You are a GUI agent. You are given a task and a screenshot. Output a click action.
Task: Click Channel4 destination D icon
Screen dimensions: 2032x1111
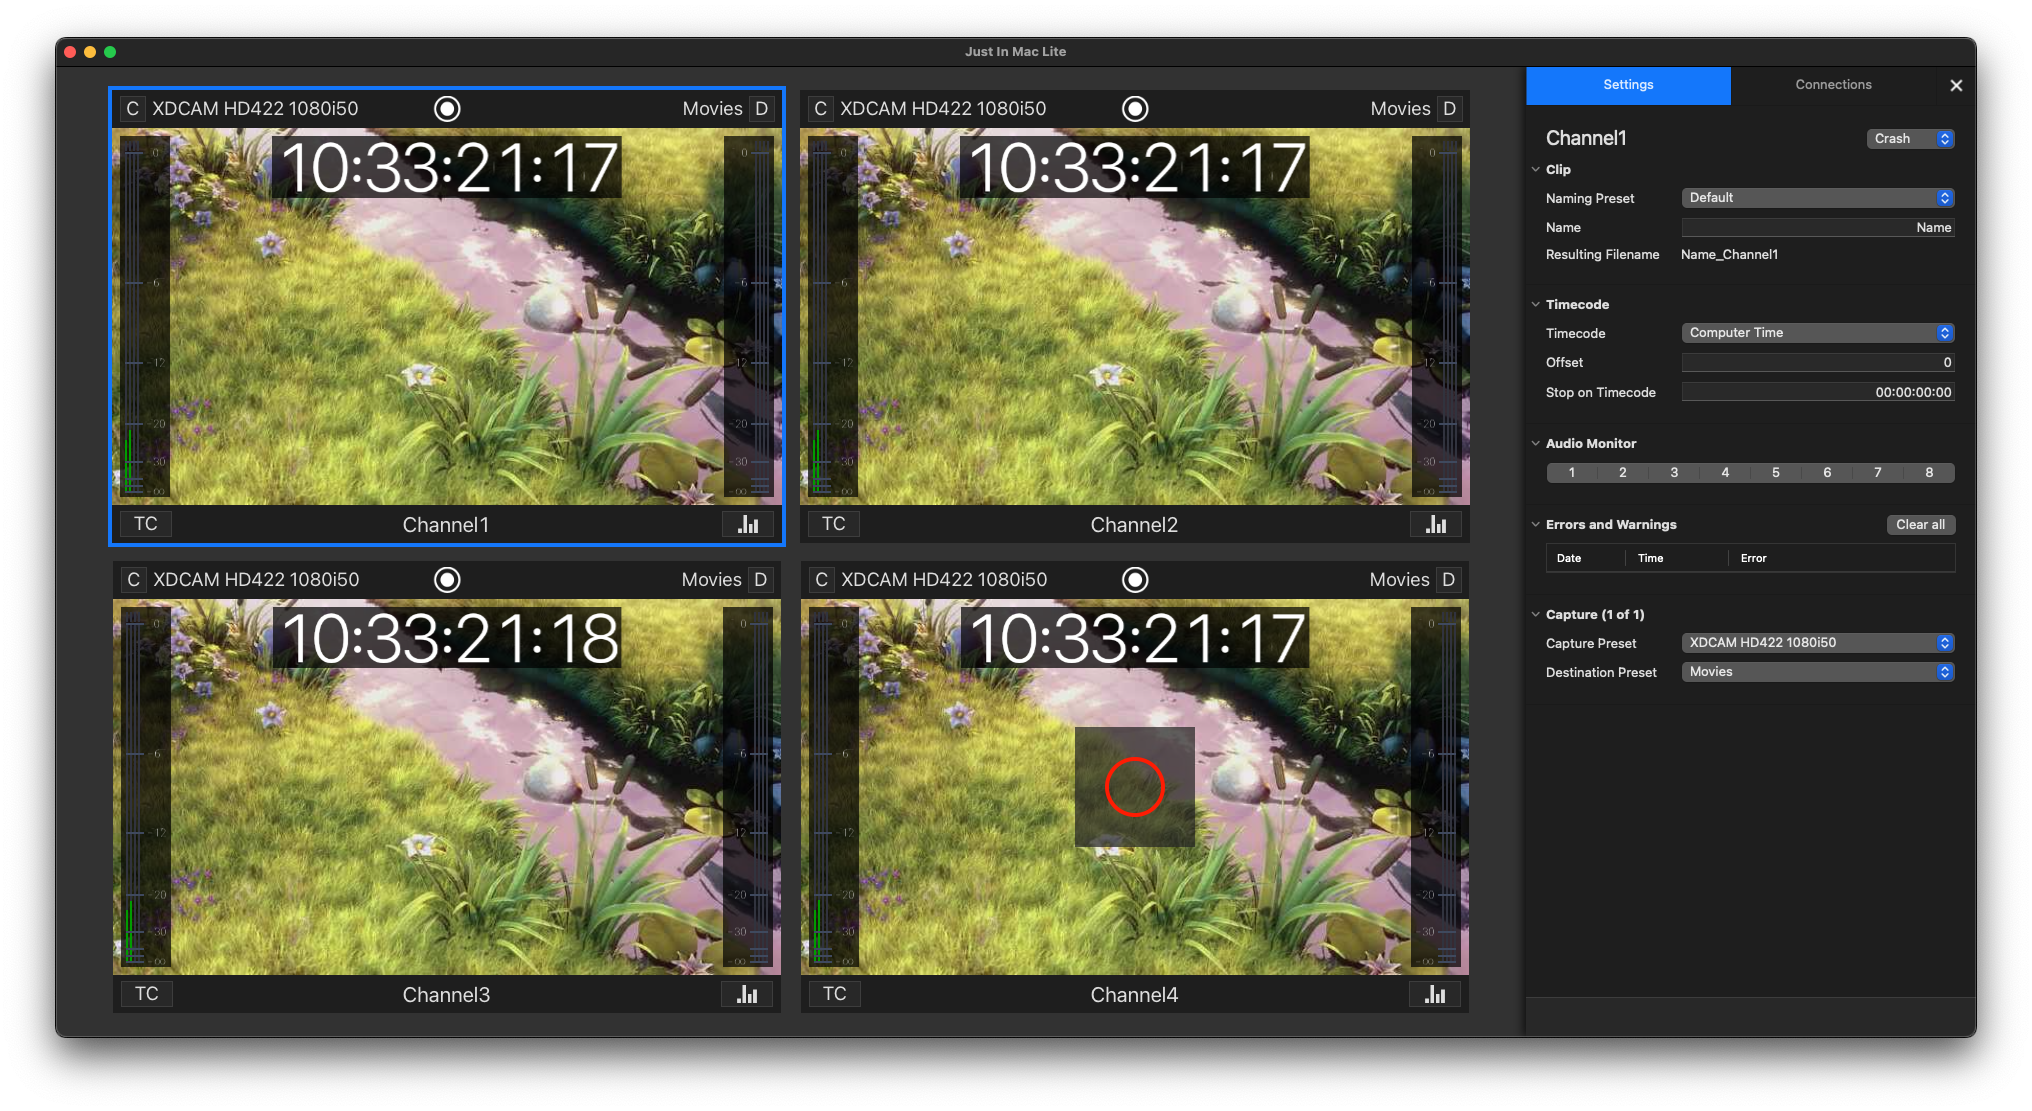pos(1449,580)
